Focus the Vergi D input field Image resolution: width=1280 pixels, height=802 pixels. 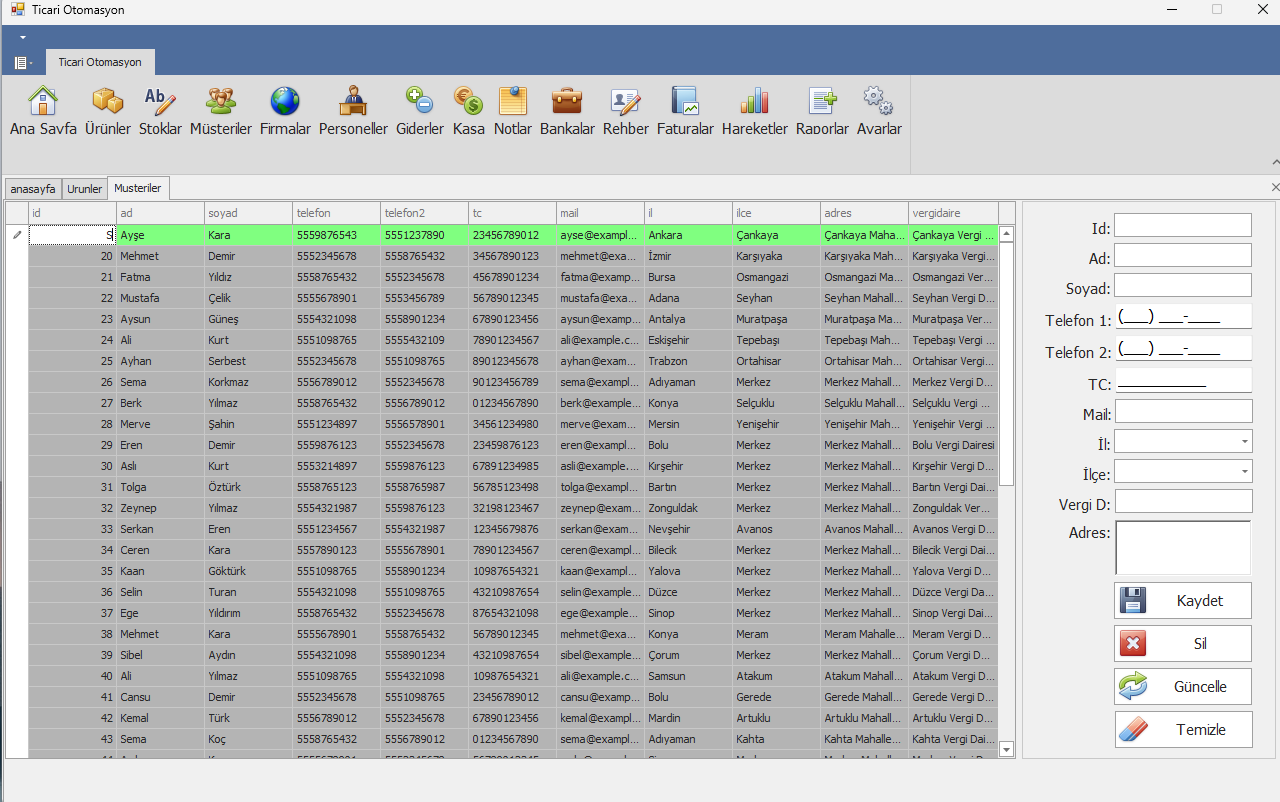(x=1183, y=501)
